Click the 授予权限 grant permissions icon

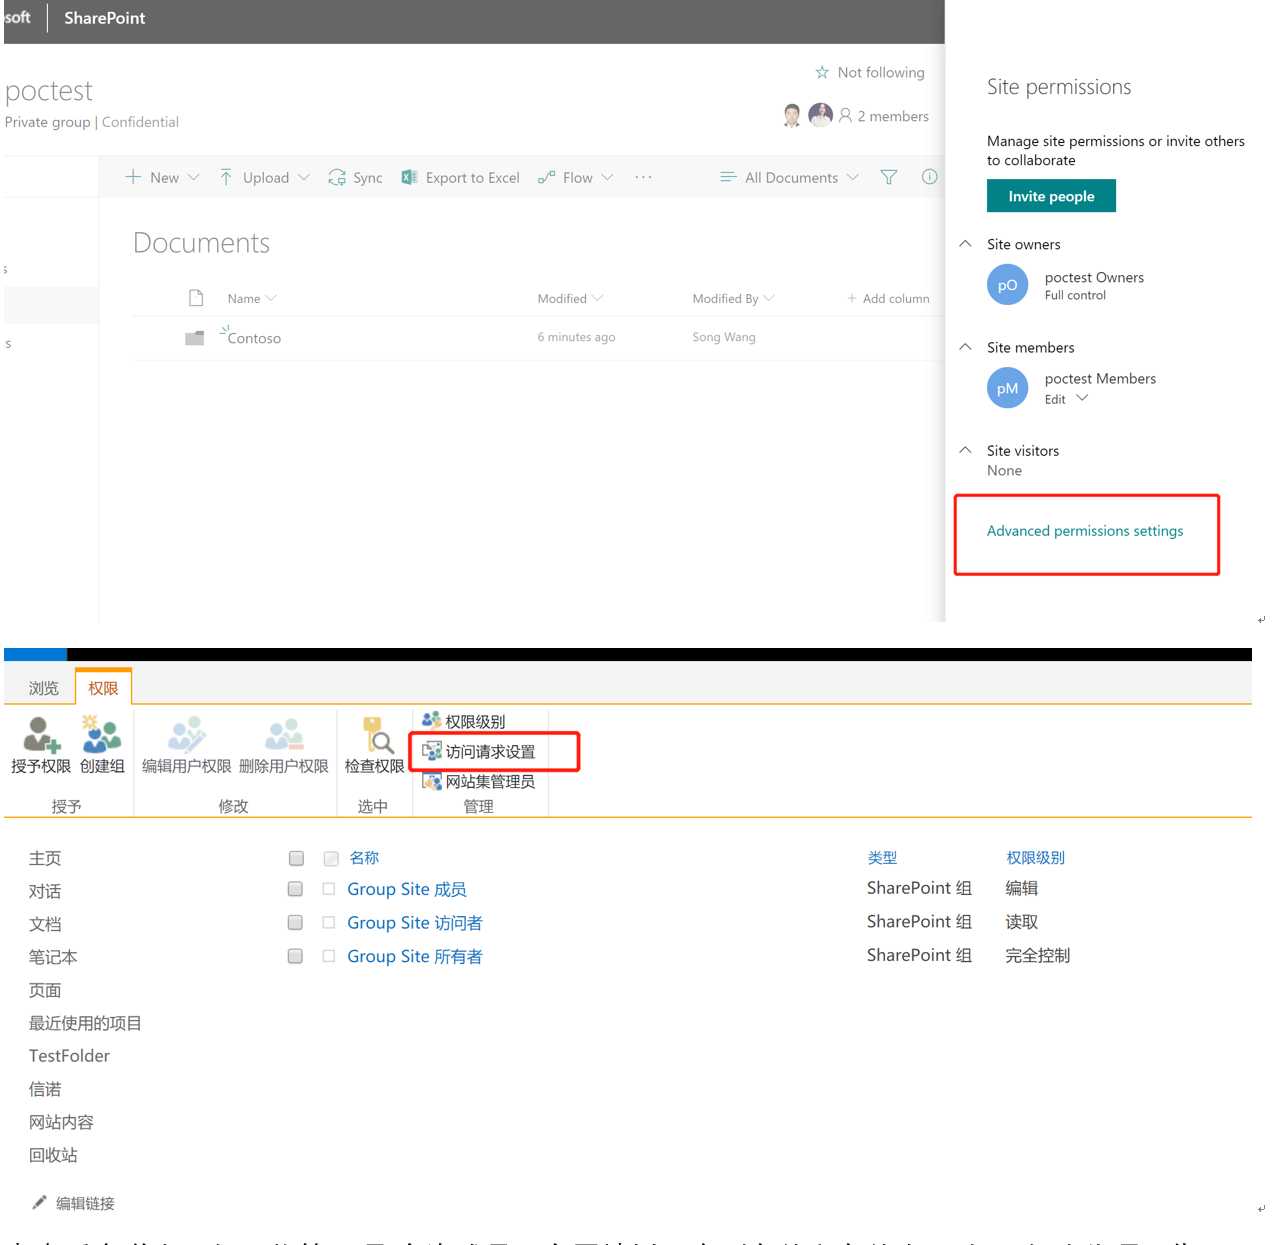pos(41,734)
